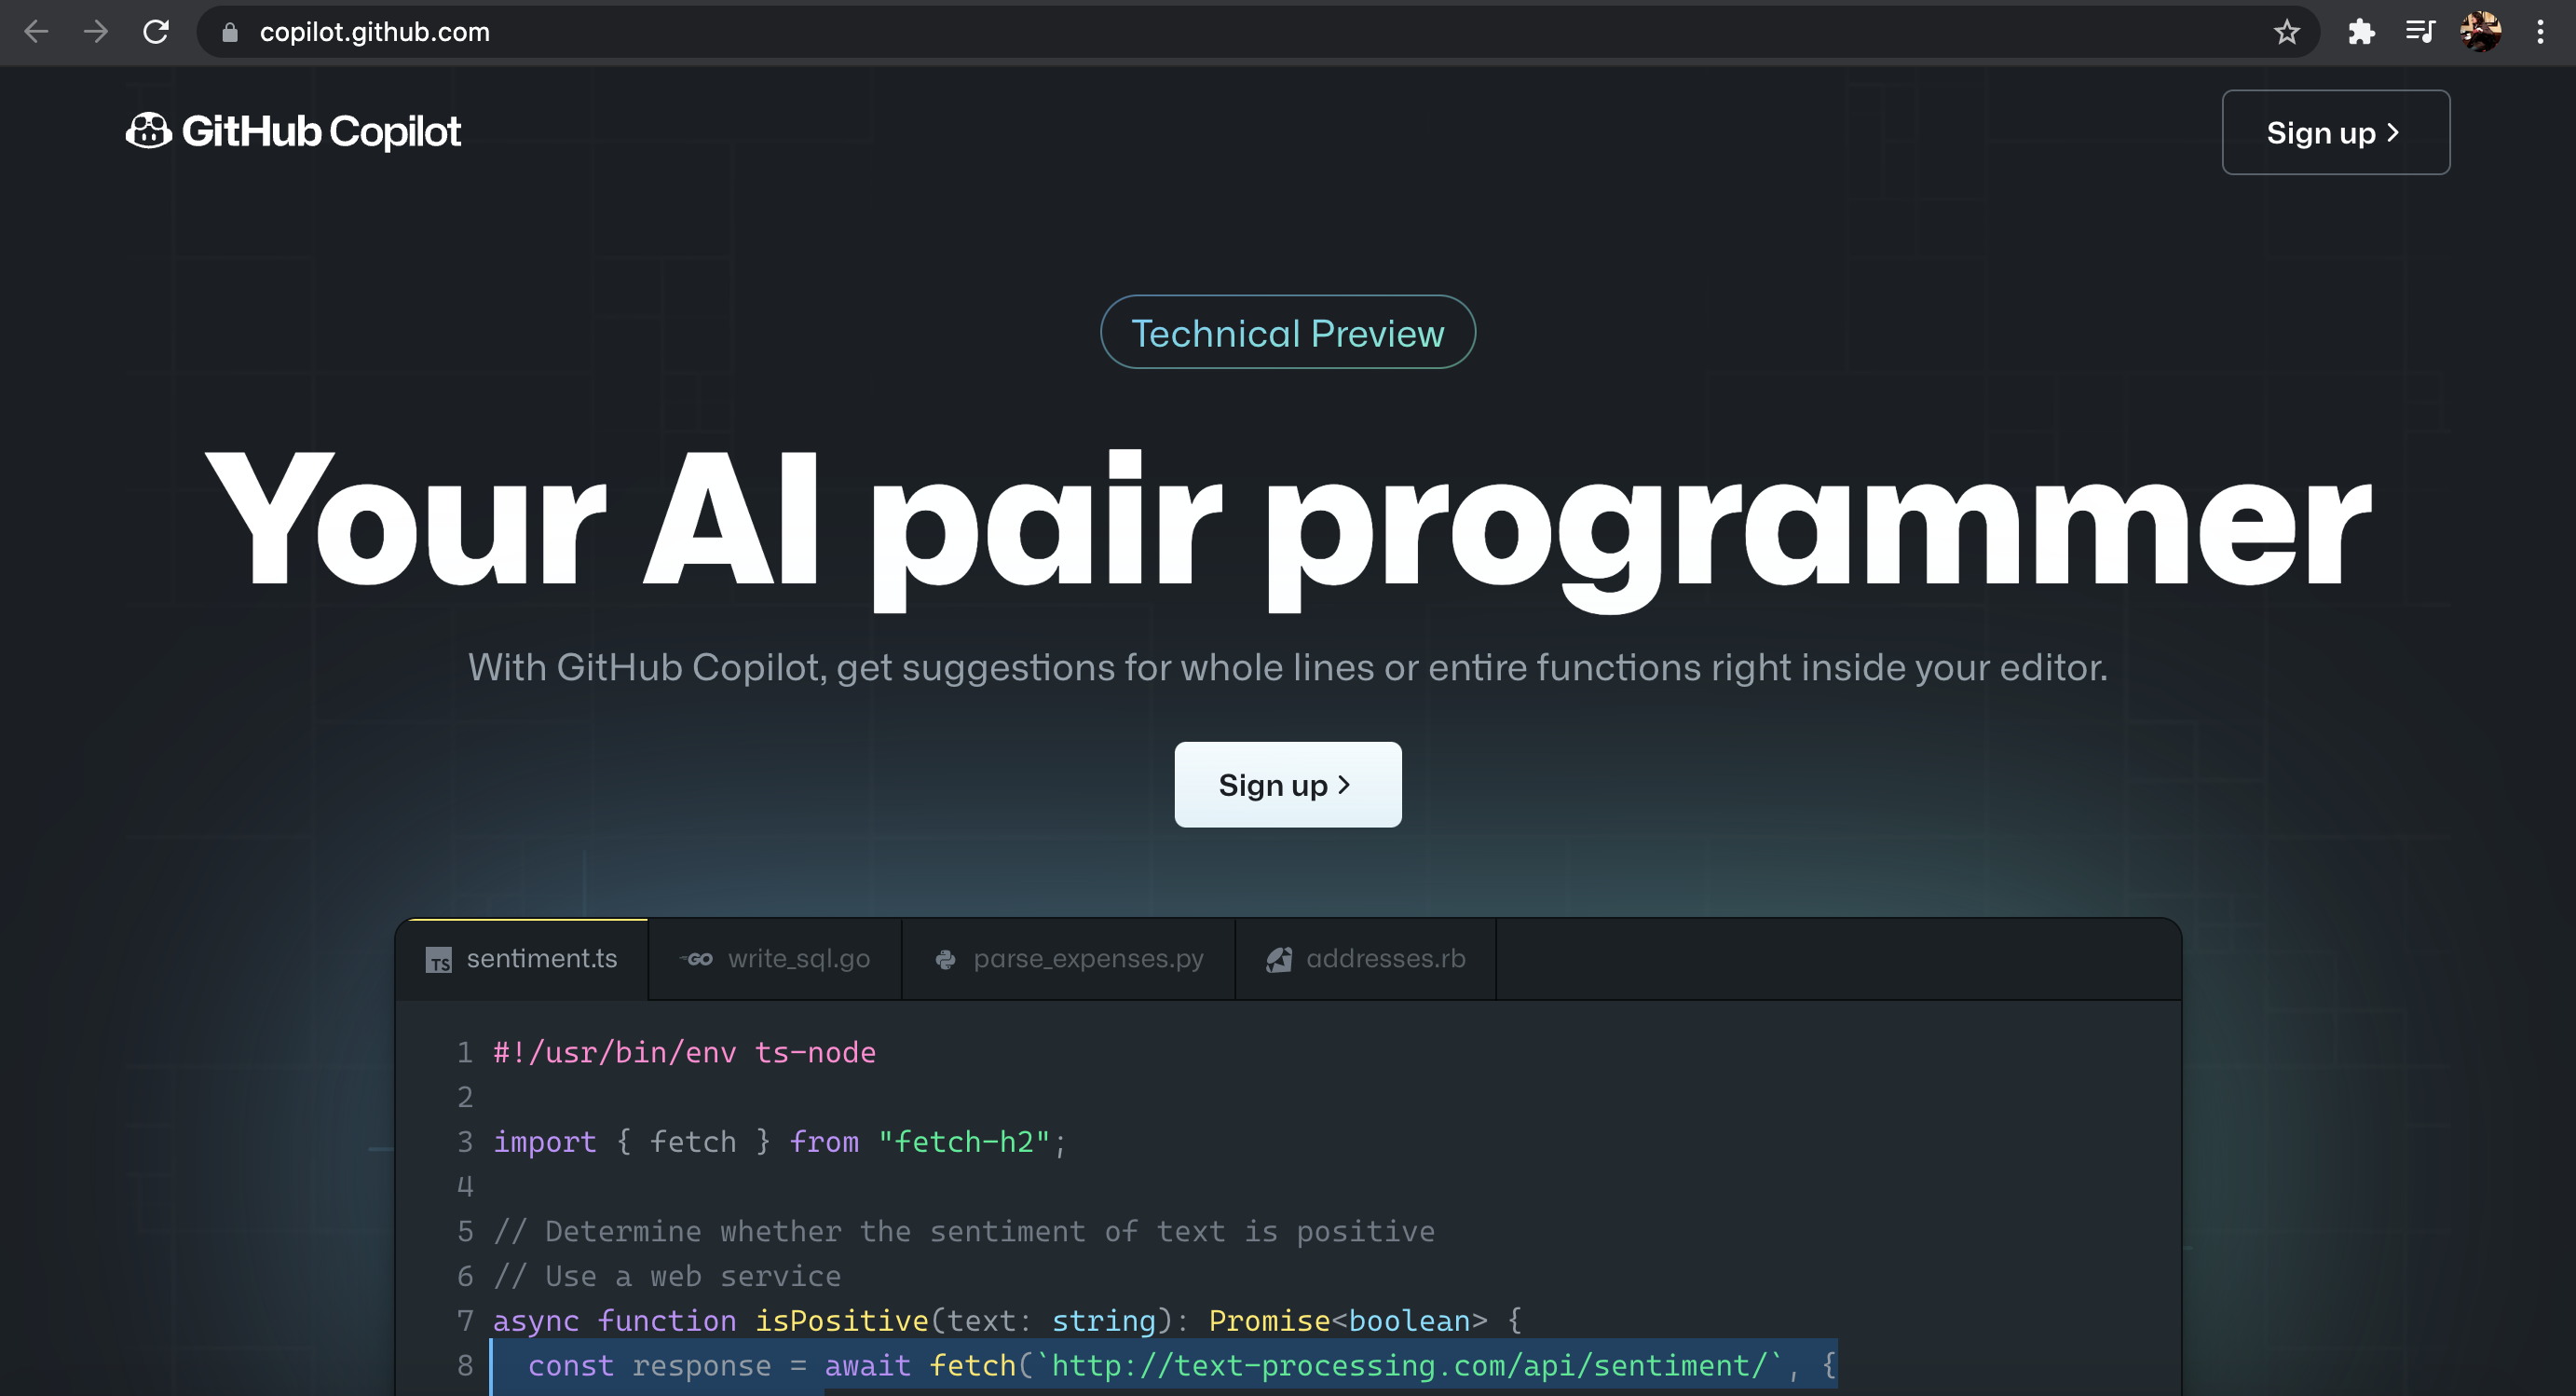This screenshot has height=1396, width=2576.
Task: Open the Chrome profile avatar
Action: [2481, 32]
